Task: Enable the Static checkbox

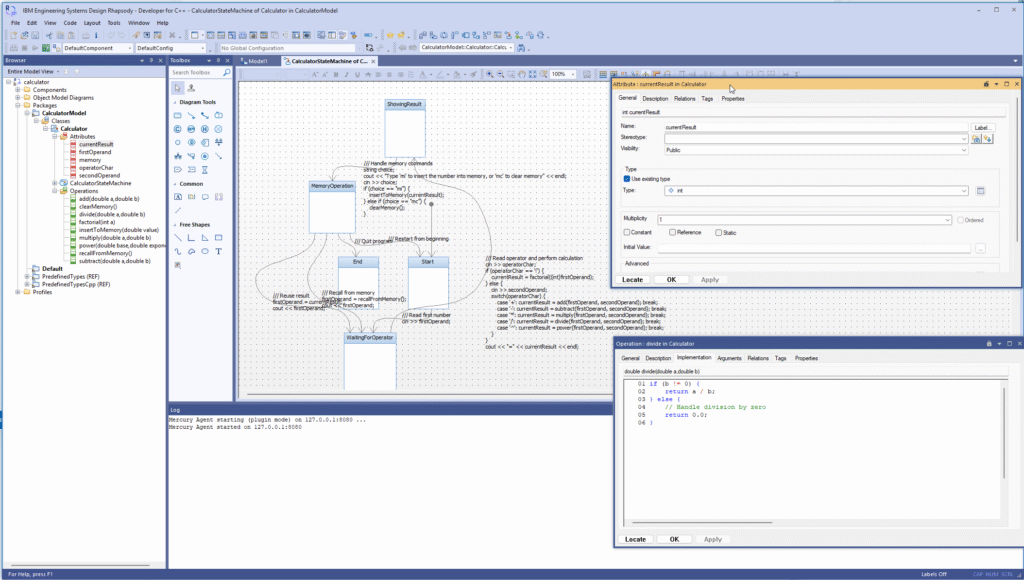Action: [x=718, y=233]
